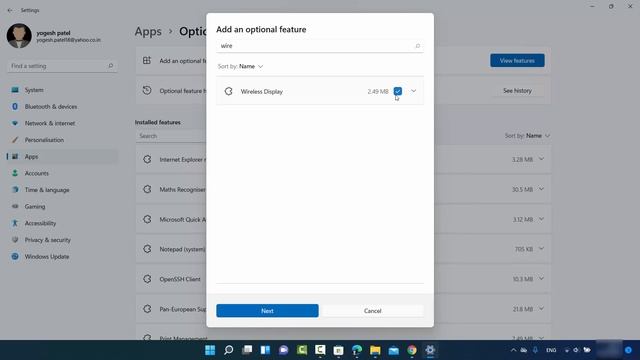The height and width of the screenshot is (360, 640).
Task: Expand Wireless Display details chevron
Action: pos(413,91)
